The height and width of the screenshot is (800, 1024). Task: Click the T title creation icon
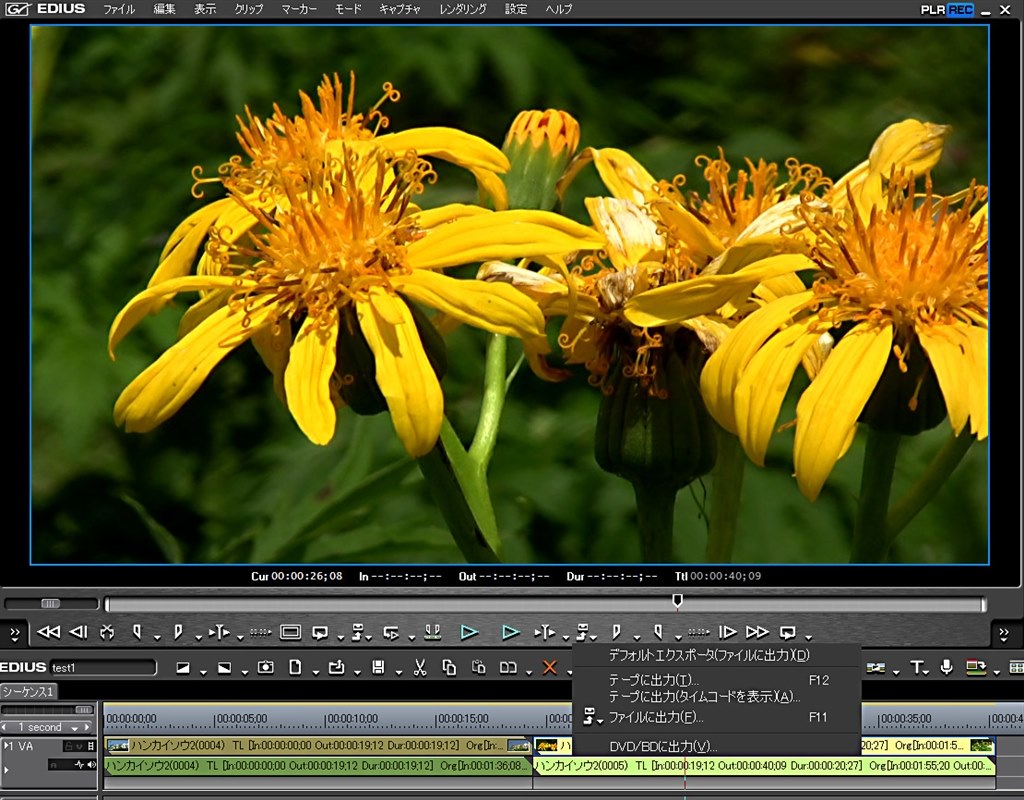[x=916, y=667]
